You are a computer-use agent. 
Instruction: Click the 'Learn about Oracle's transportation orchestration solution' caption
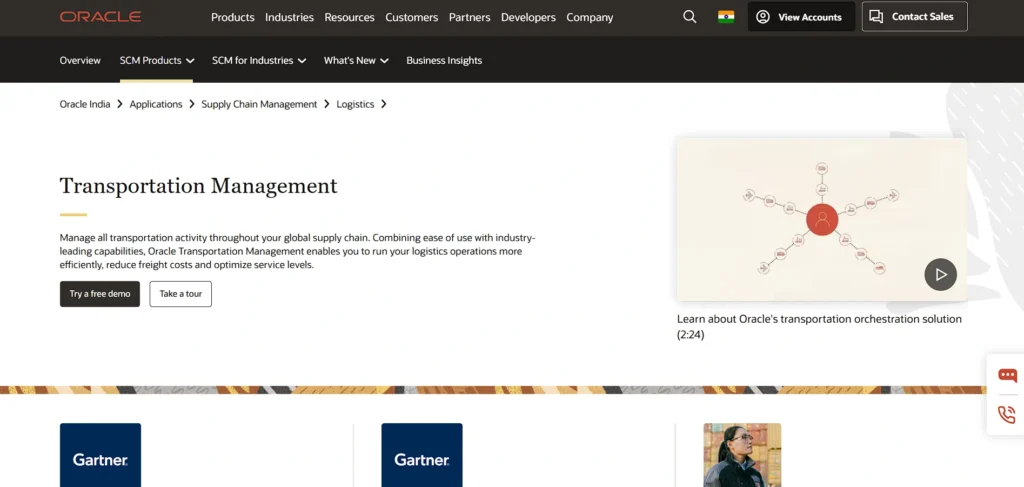820,326
